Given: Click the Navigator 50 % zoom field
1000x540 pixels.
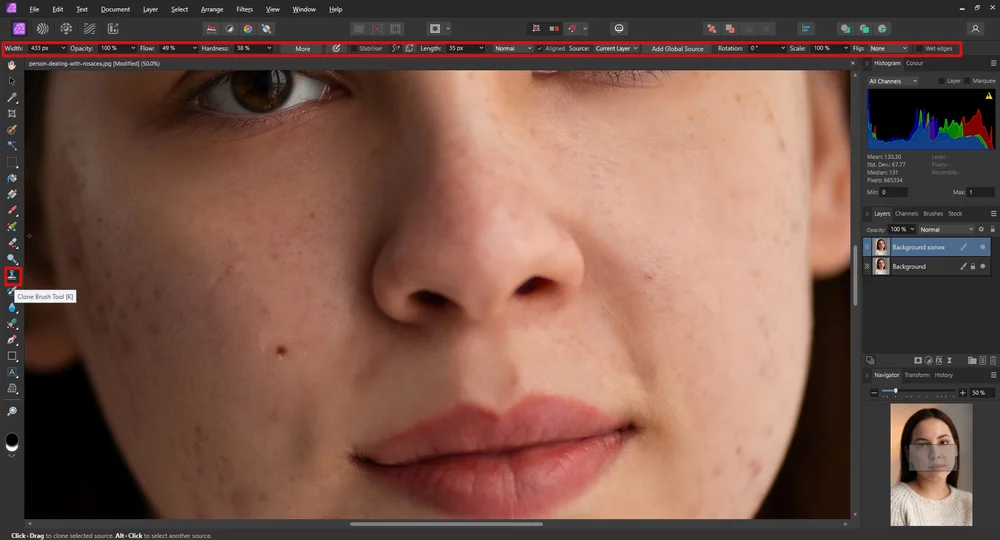Looking at the screenshot, I should click(x=981, y=393).
